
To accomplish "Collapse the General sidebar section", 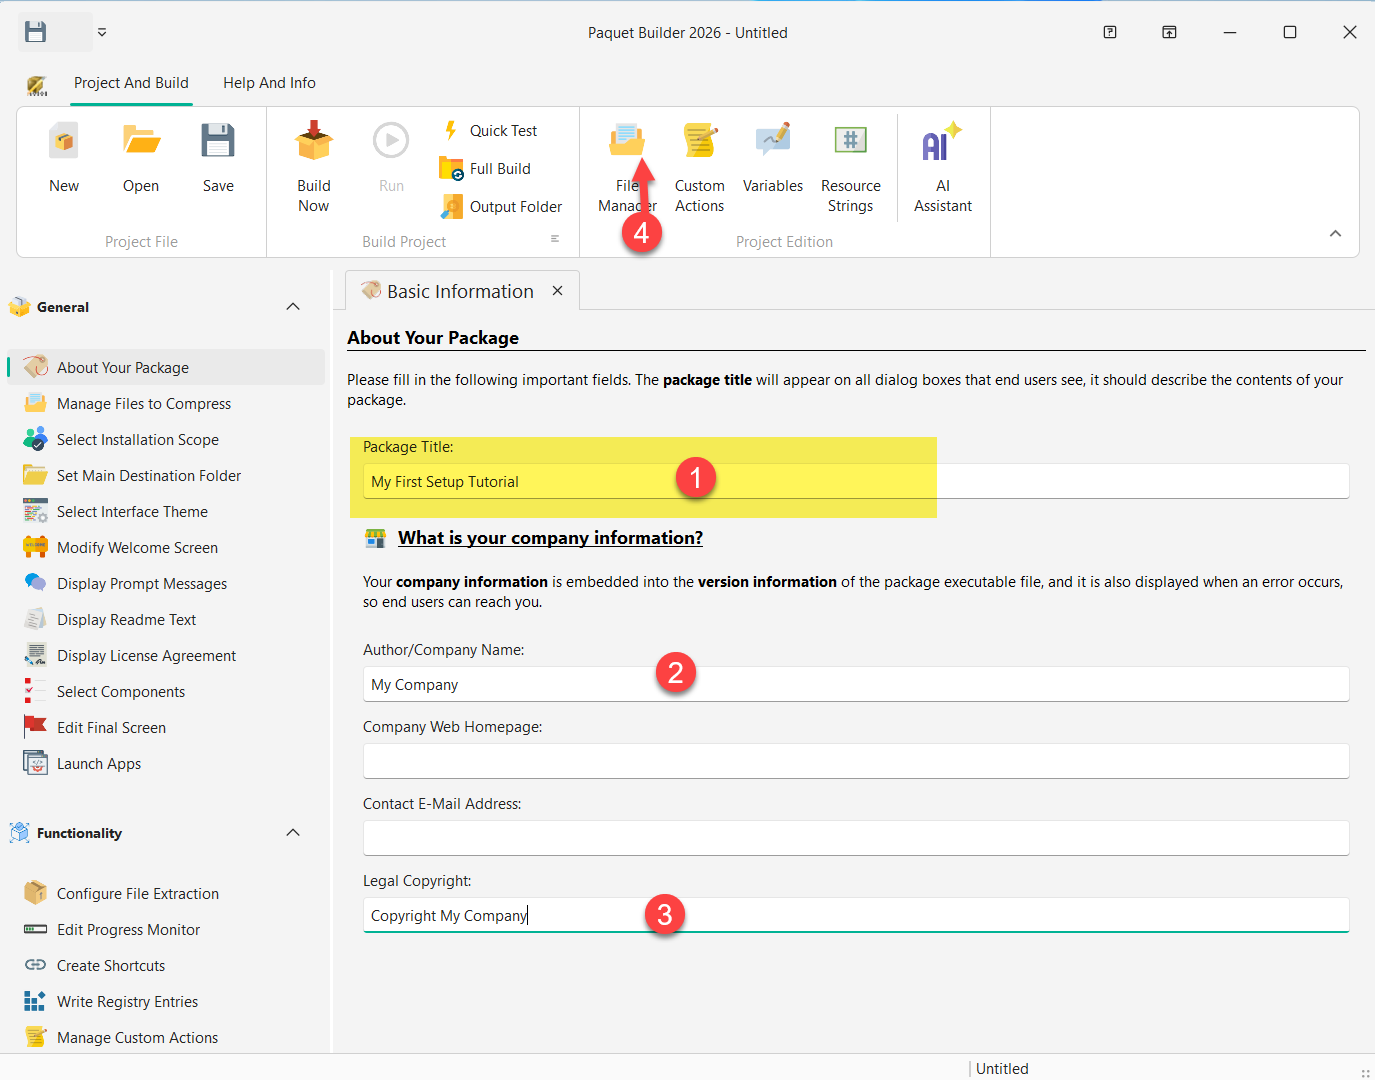I will click(x=293, y=306).
